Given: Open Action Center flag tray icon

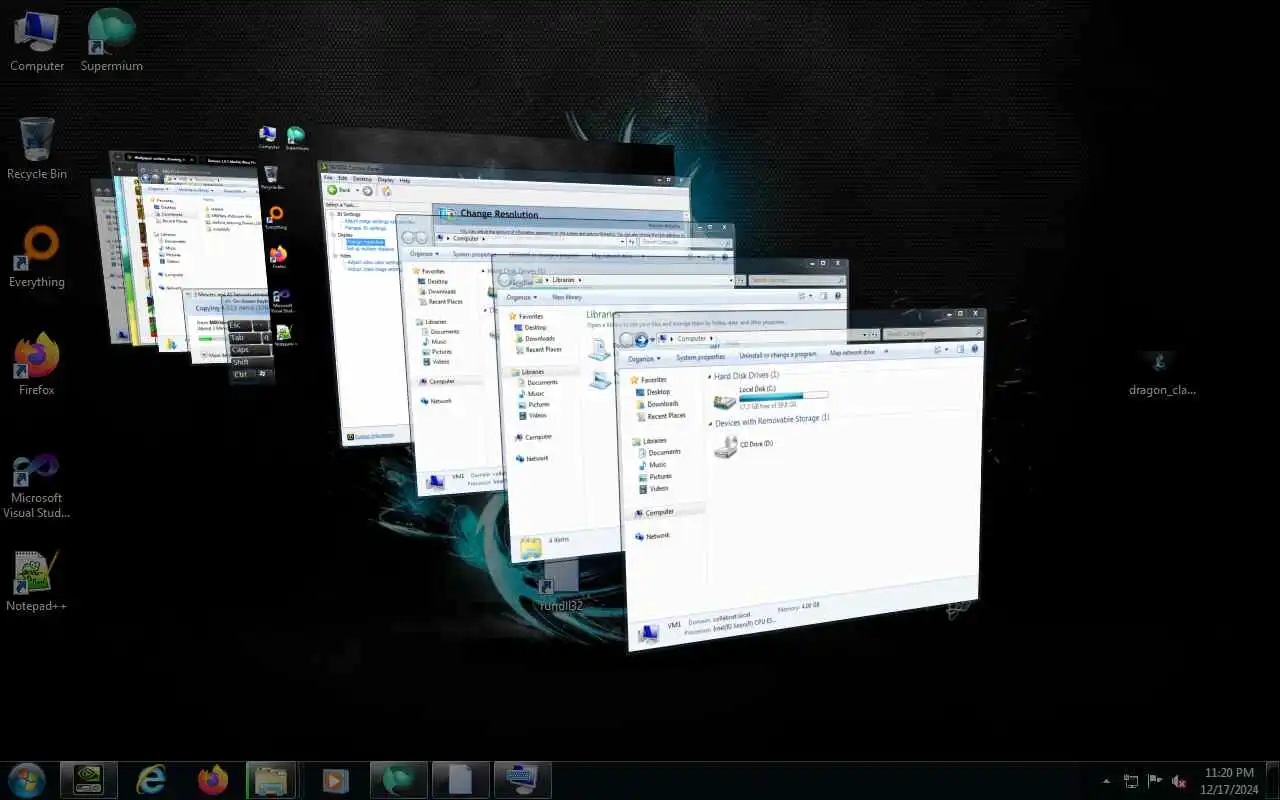Looking at the screenshot, I should click(1155, 781).
